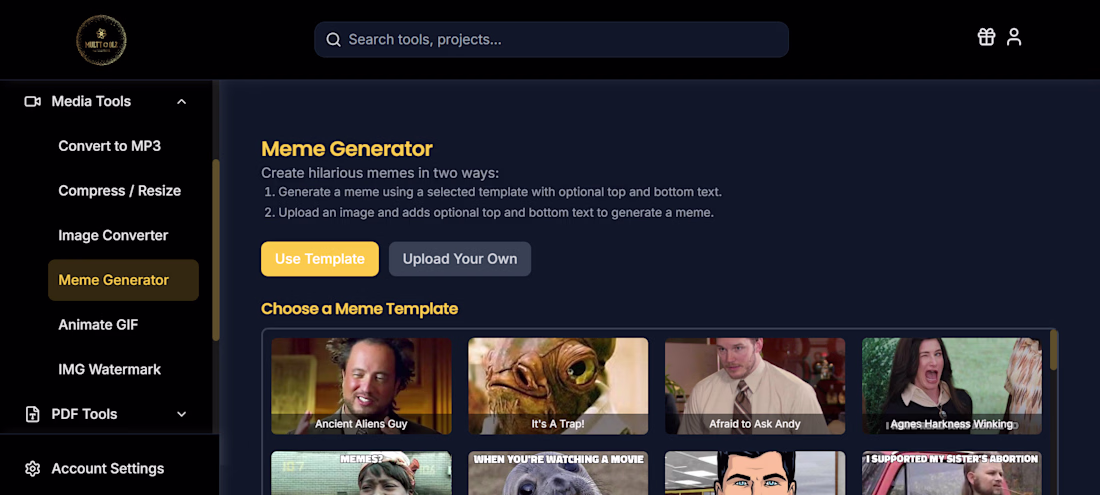The width and height of the screenshot is (1100, 495).
Task: Click the Multi Biz logo
Action: [x=101, y=40]
